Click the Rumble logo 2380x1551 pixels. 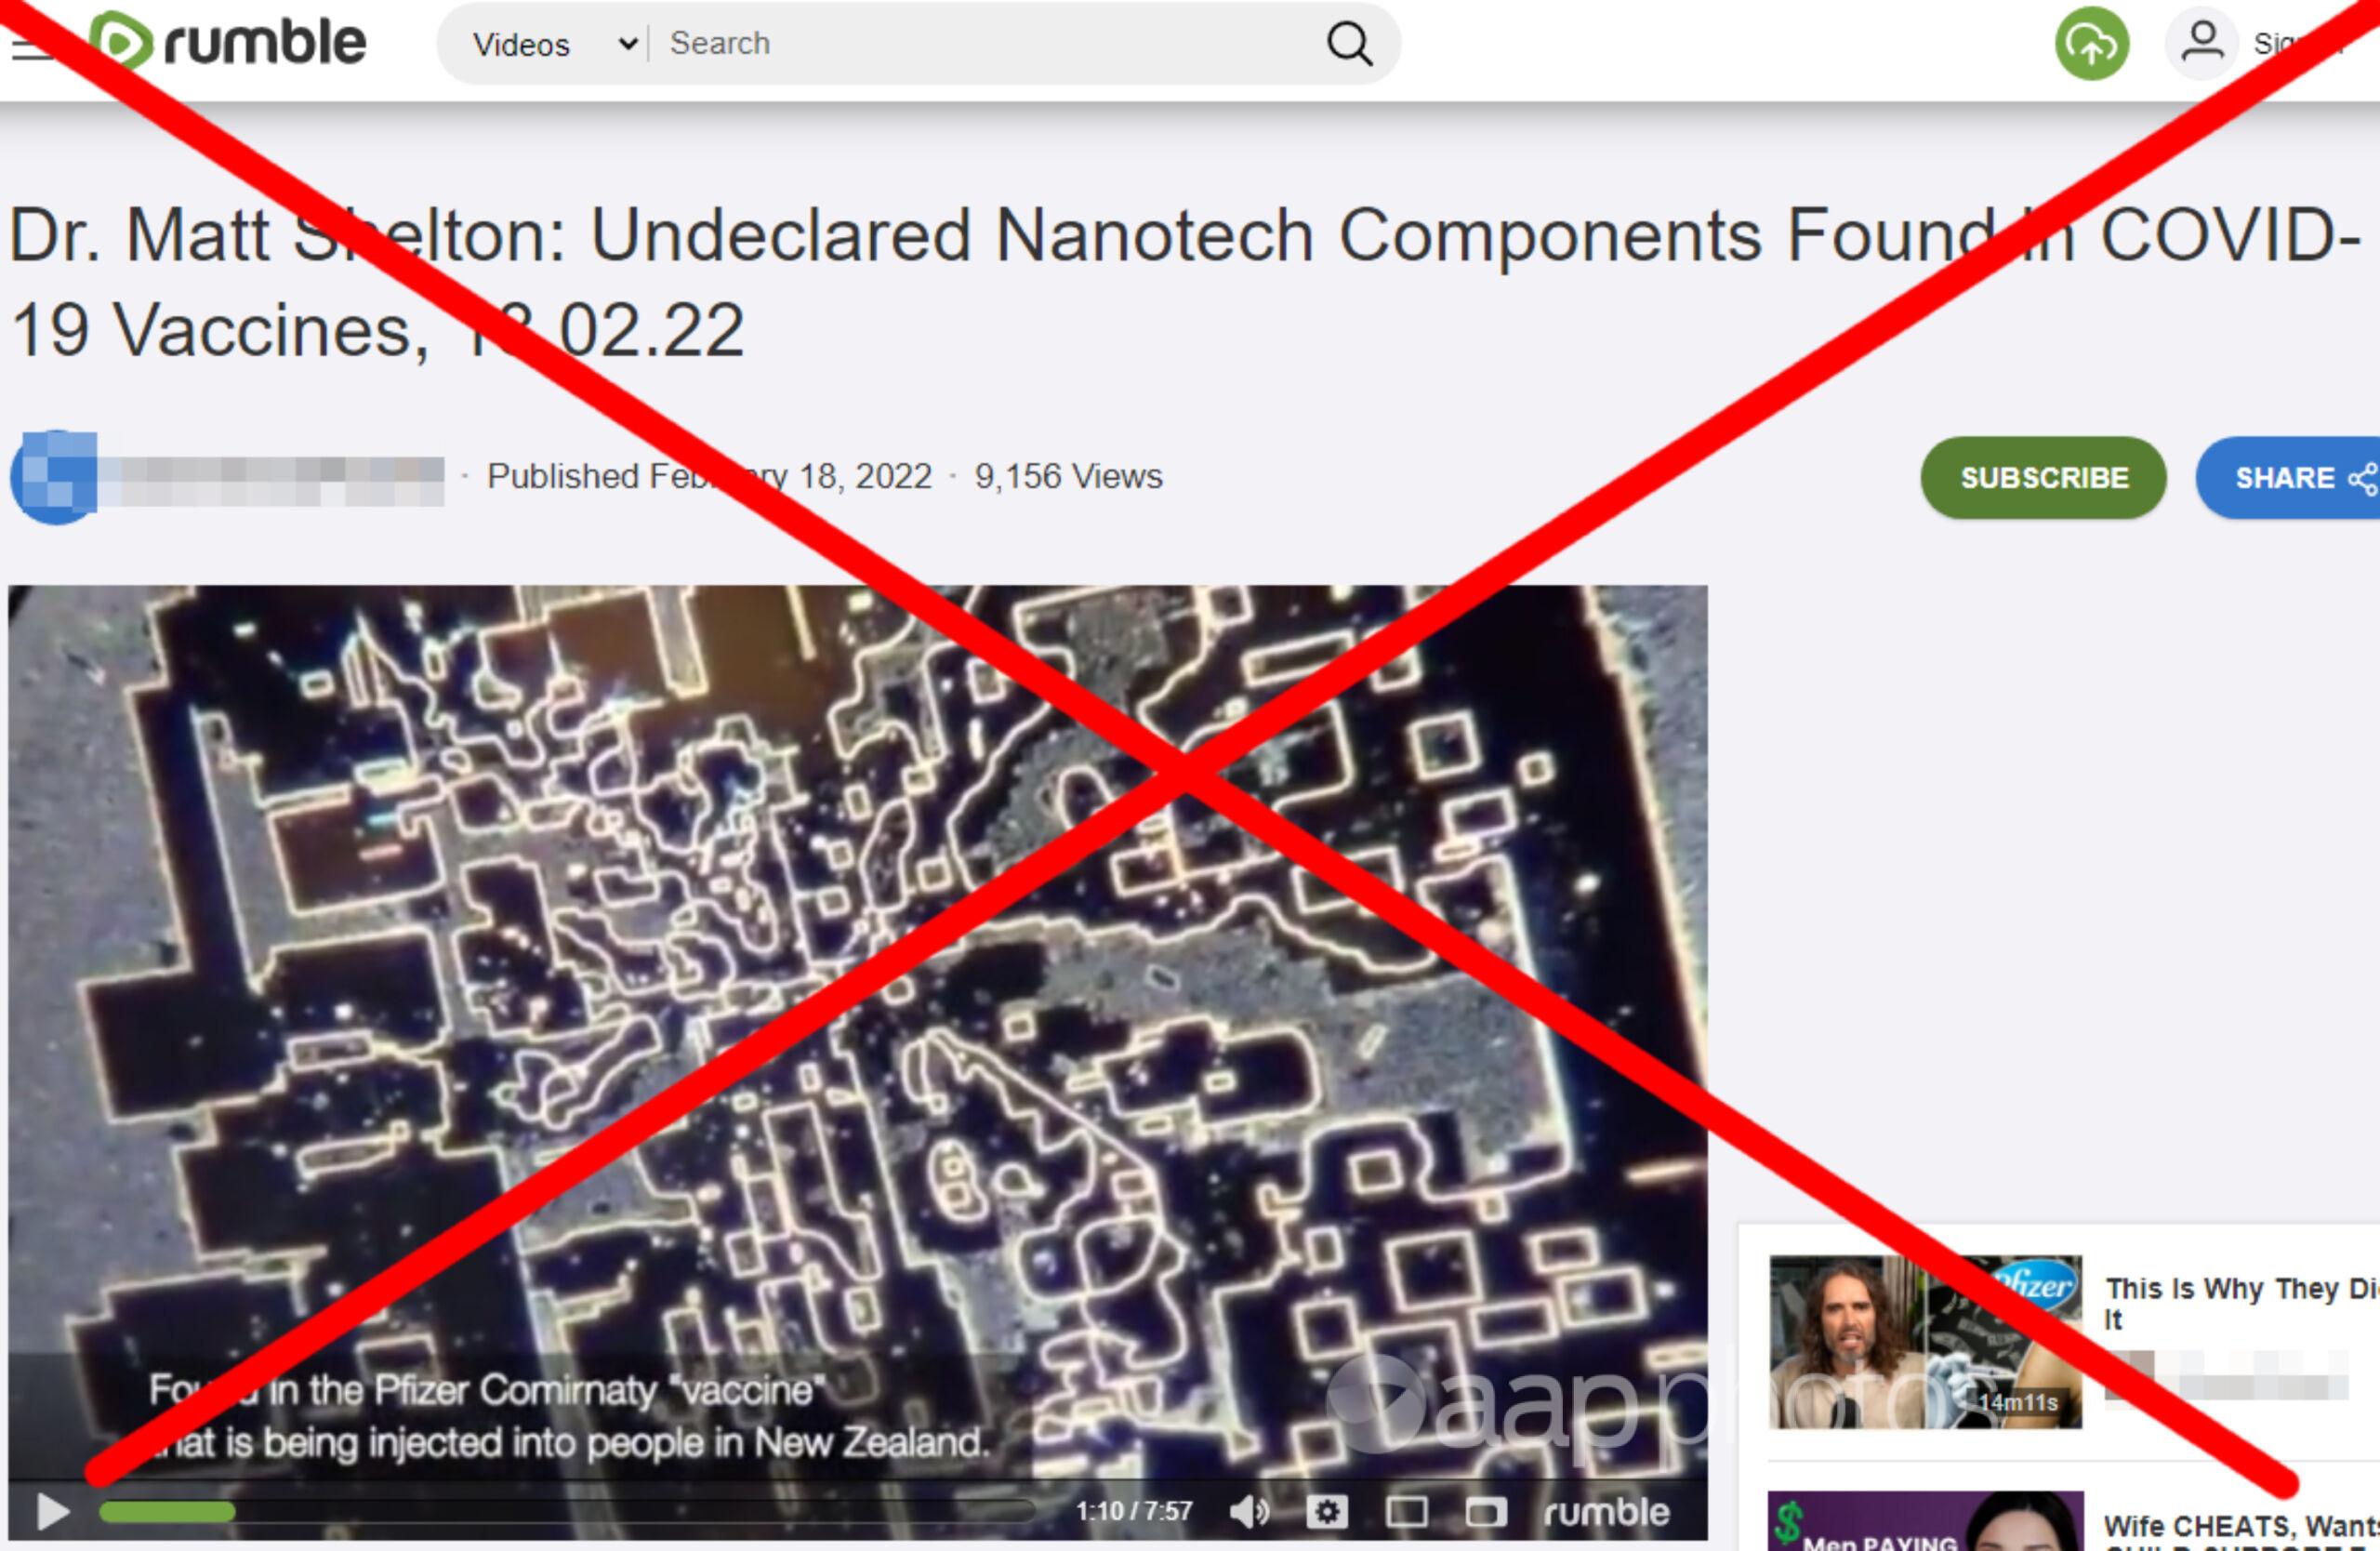228,43
